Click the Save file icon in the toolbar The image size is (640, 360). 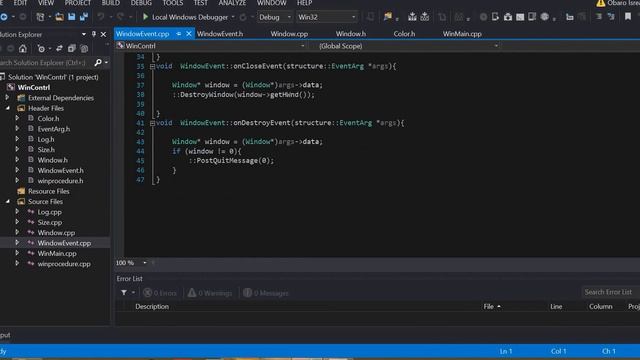coord(72,17)
